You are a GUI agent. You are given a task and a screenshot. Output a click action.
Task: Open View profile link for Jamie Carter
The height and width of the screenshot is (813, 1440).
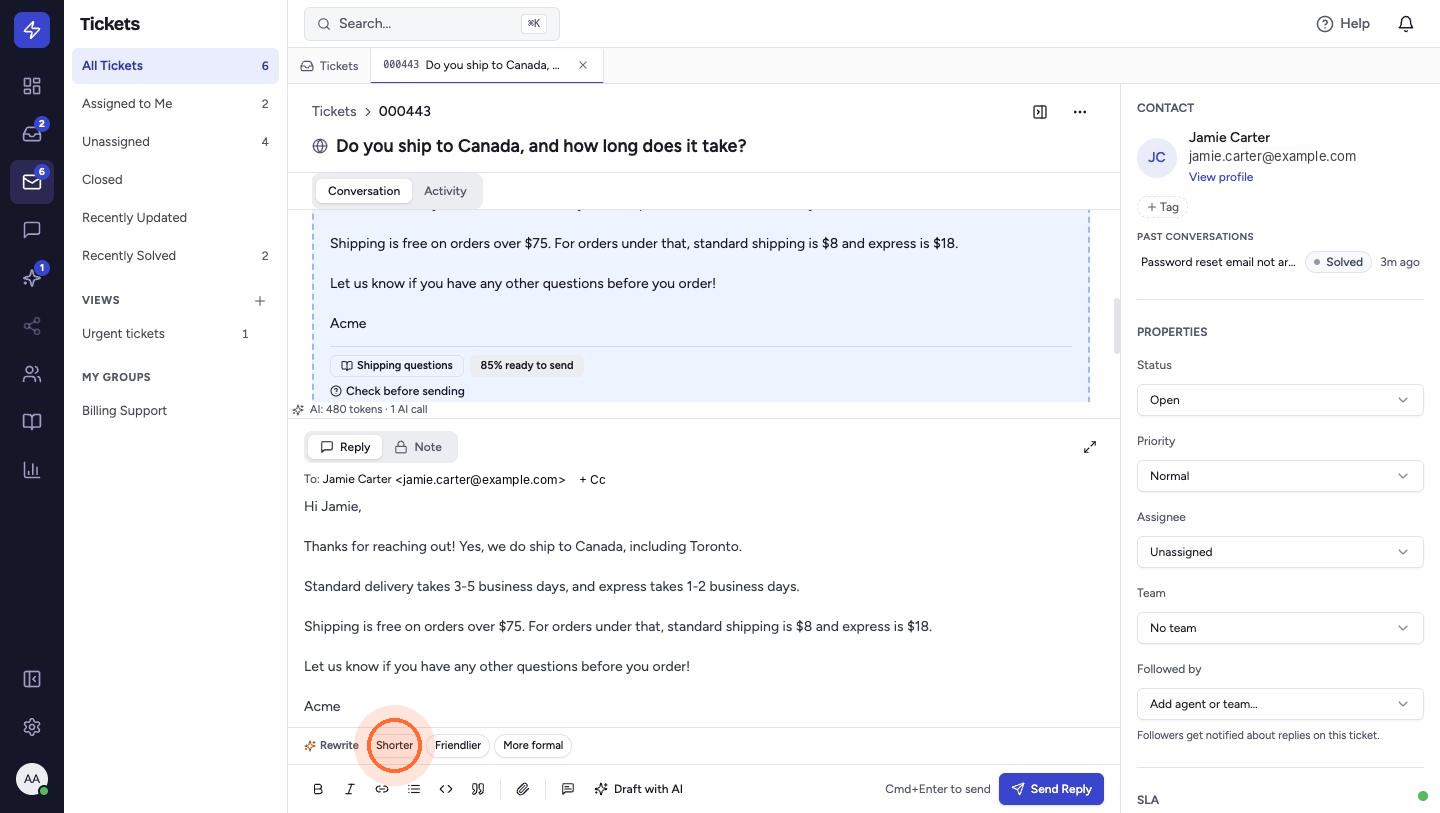(x=1221, y=177)
